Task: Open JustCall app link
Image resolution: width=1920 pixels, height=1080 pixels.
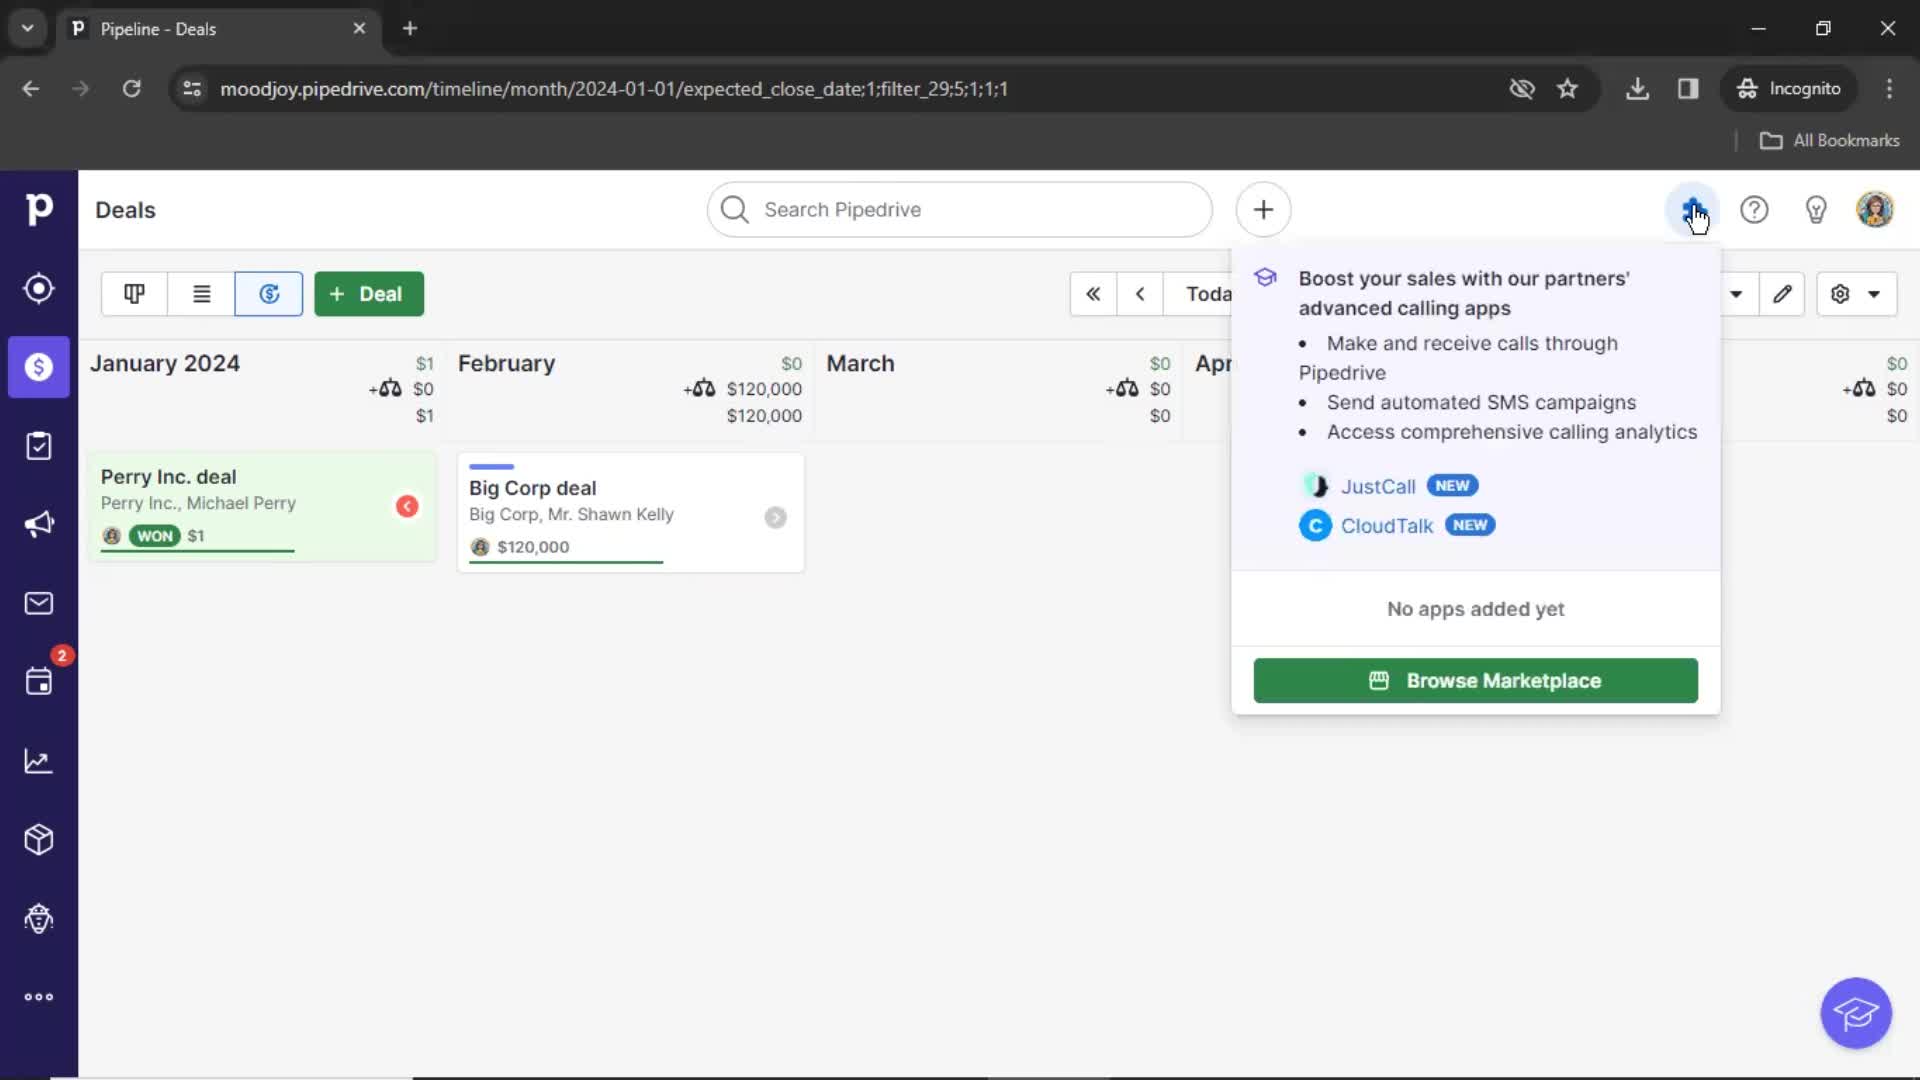Action: click(x=1377, y=485)
